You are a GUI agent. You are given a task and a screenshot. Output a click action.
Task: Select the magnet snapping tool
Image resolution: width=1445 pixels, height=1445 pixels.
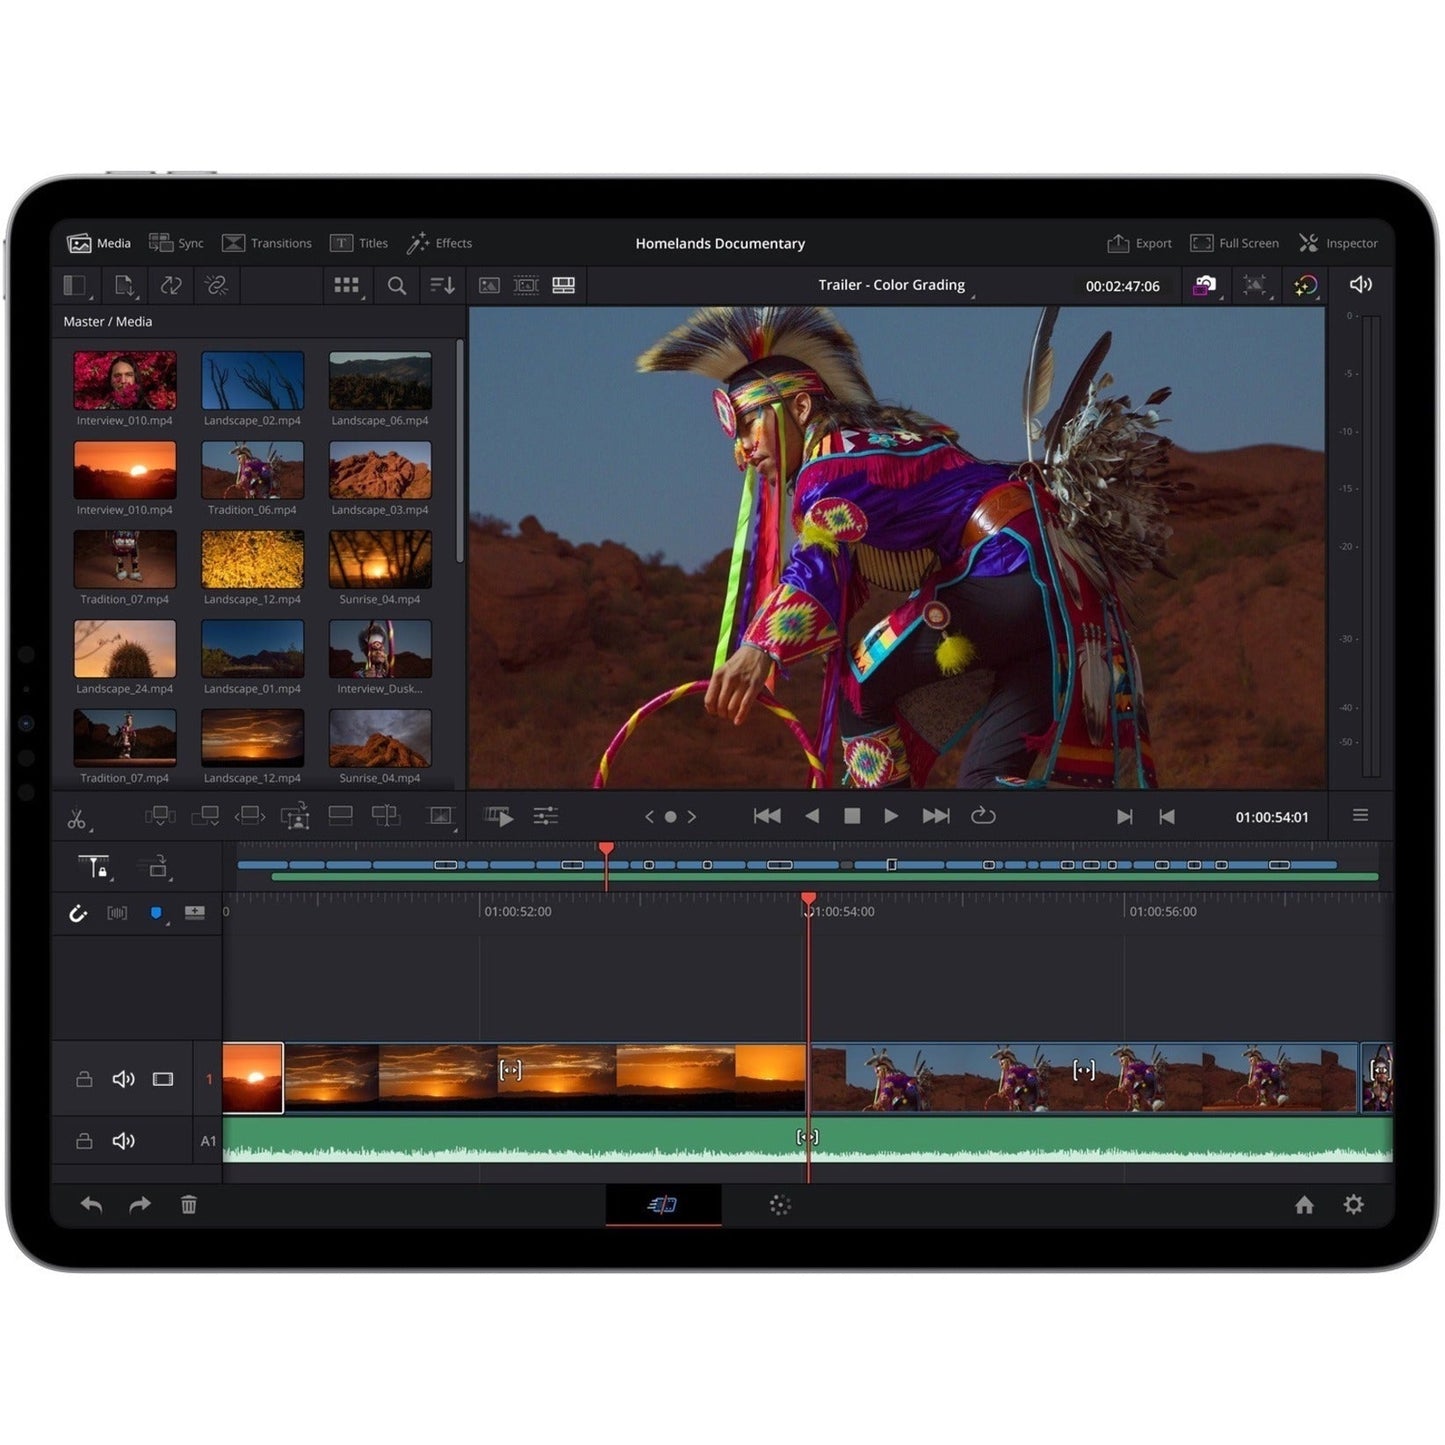tap(79, 913)
